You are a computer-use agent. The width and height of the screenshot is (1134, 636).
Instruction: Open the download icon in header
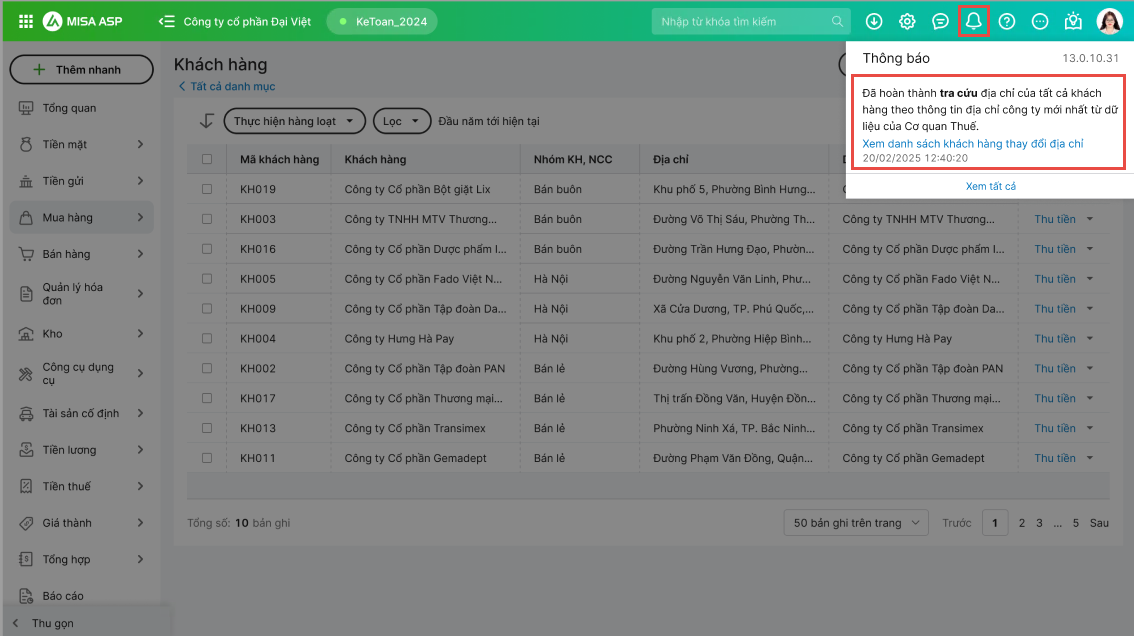tap(874, 22)
